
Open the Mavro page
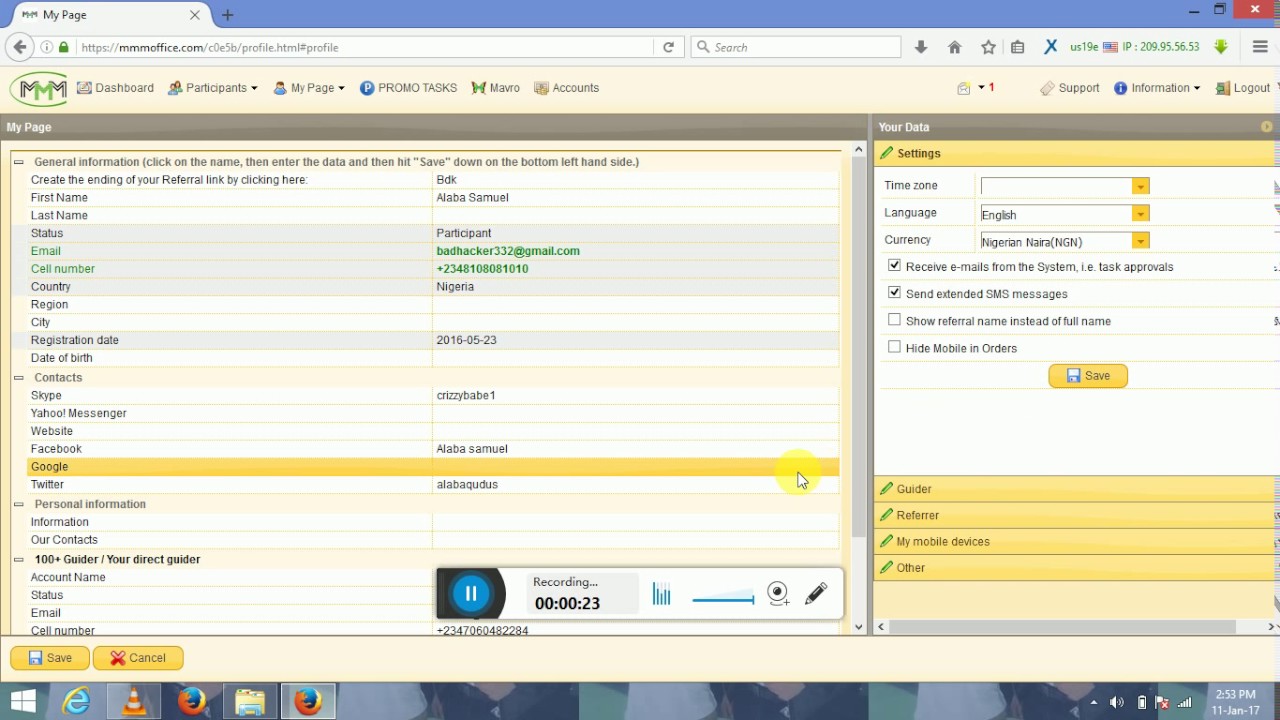(496, 88)
